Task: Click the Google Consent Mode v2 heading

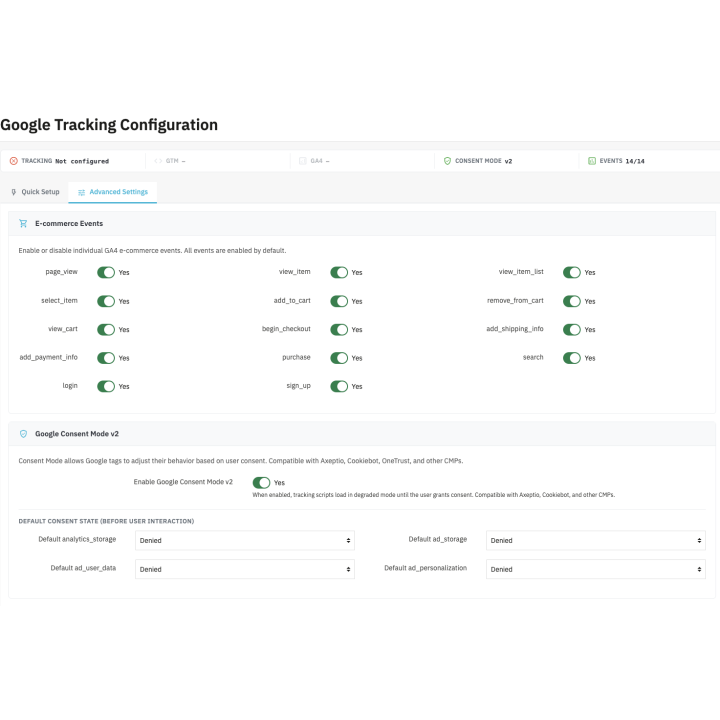Action: pos(77,433)
